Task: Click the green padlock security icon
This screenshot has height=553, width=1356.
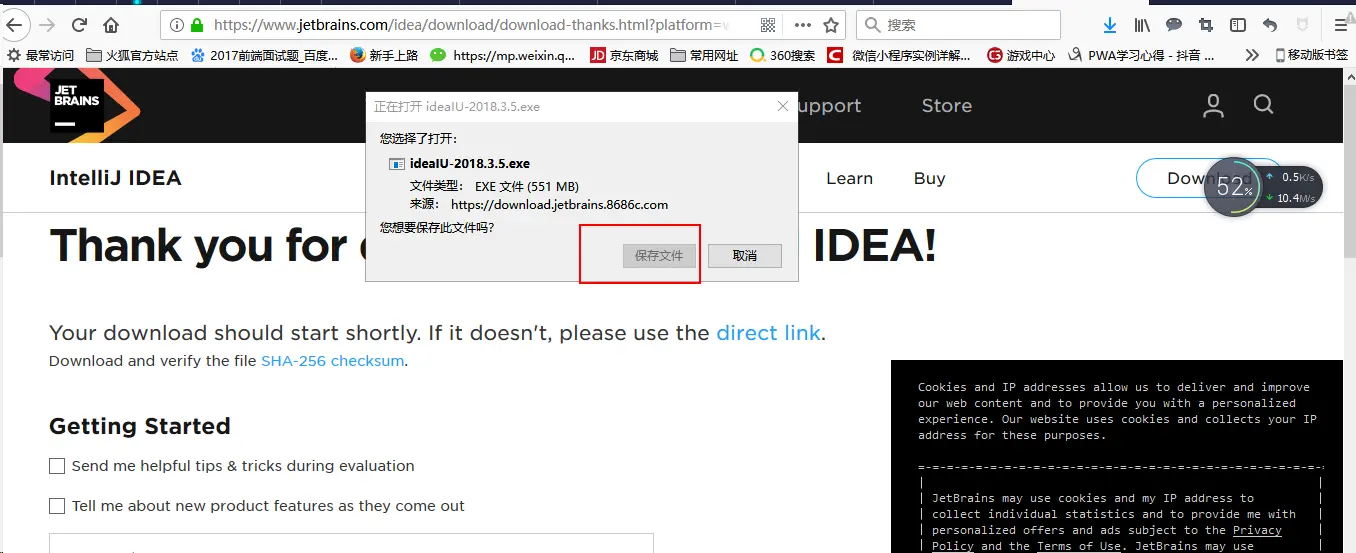Action: pos(197,25)
